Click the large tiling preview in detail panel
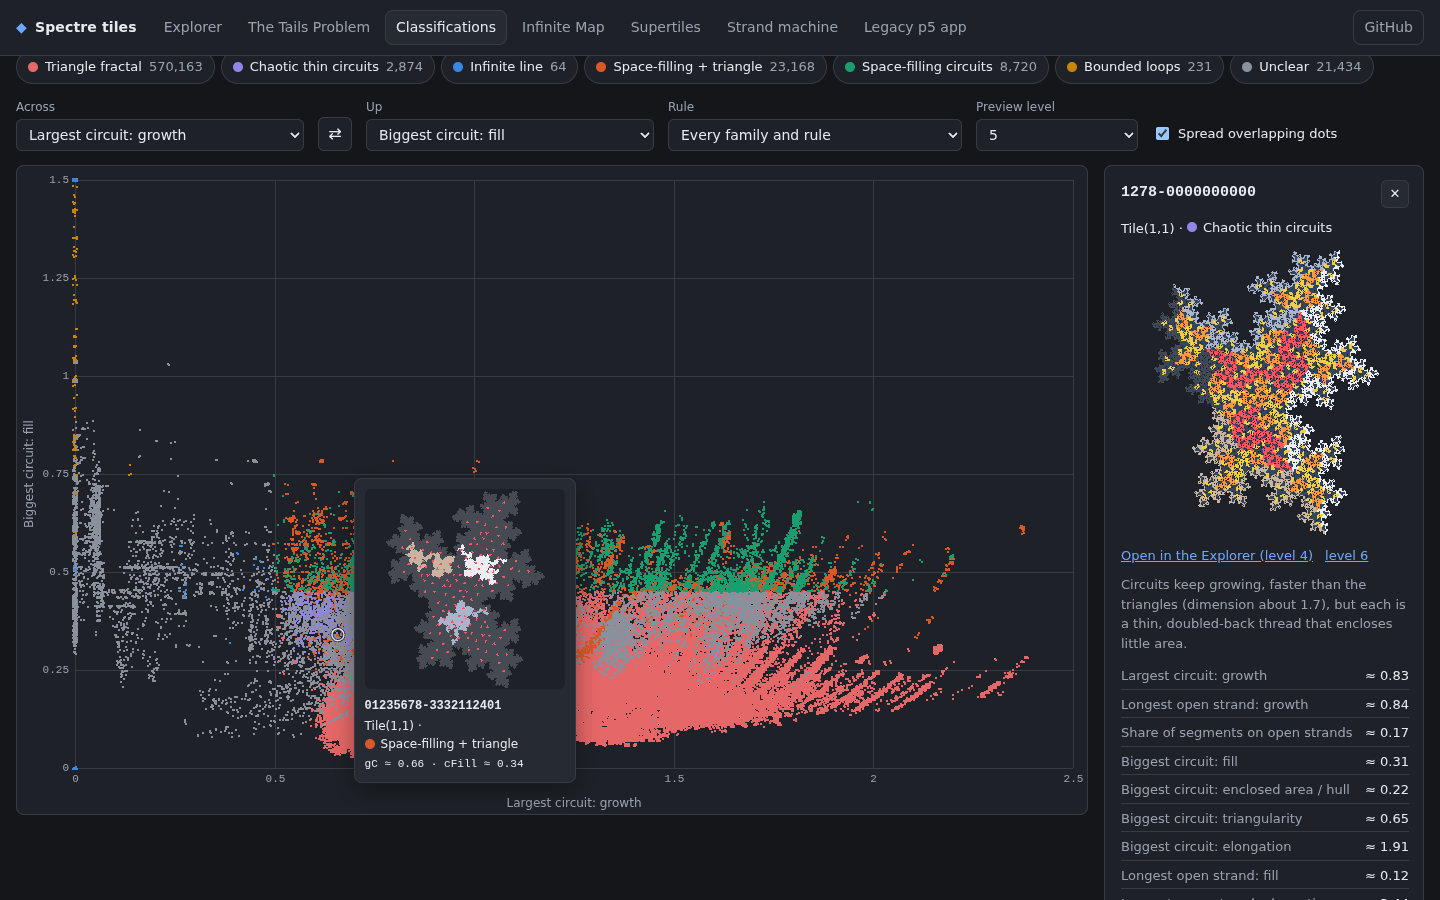The width and height of the screenshot is (1440, 900). pyautogui.click(x=1265, y=392)
